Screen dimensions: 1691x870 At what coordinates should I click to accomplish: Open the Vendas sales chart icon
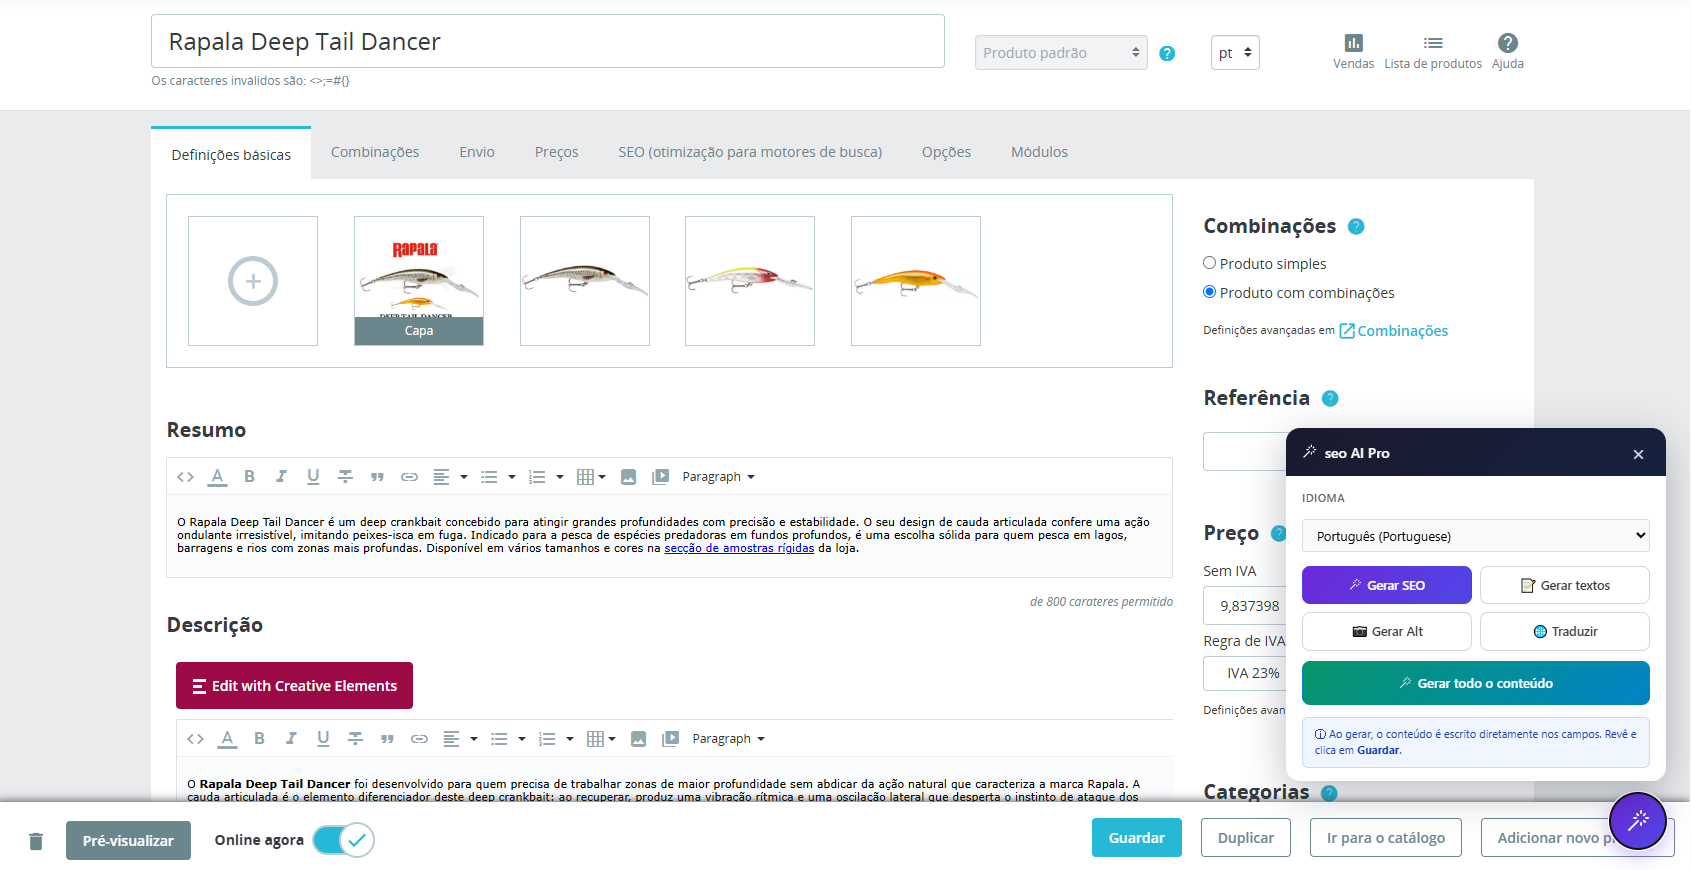point(1353,43)
